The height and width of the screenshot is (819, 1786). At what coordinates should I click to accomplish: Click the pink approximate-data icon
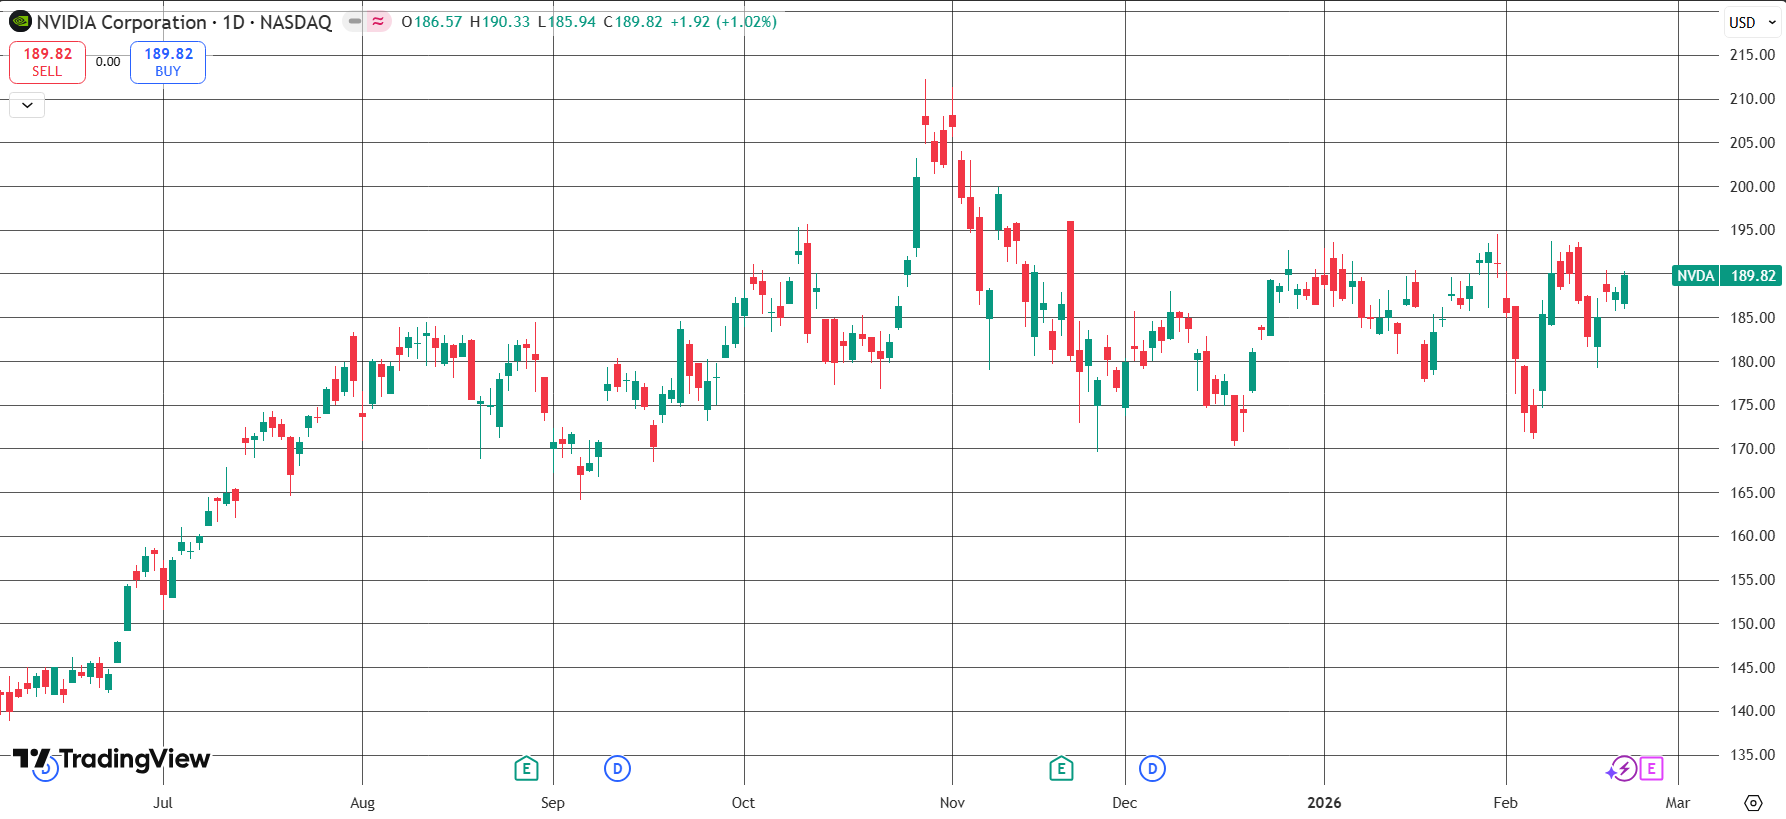378,21
